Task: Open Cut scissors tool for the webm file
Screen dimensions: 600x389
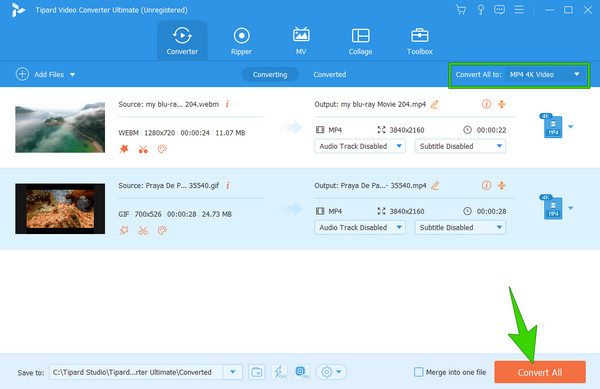Action: [x=143, y=149]
